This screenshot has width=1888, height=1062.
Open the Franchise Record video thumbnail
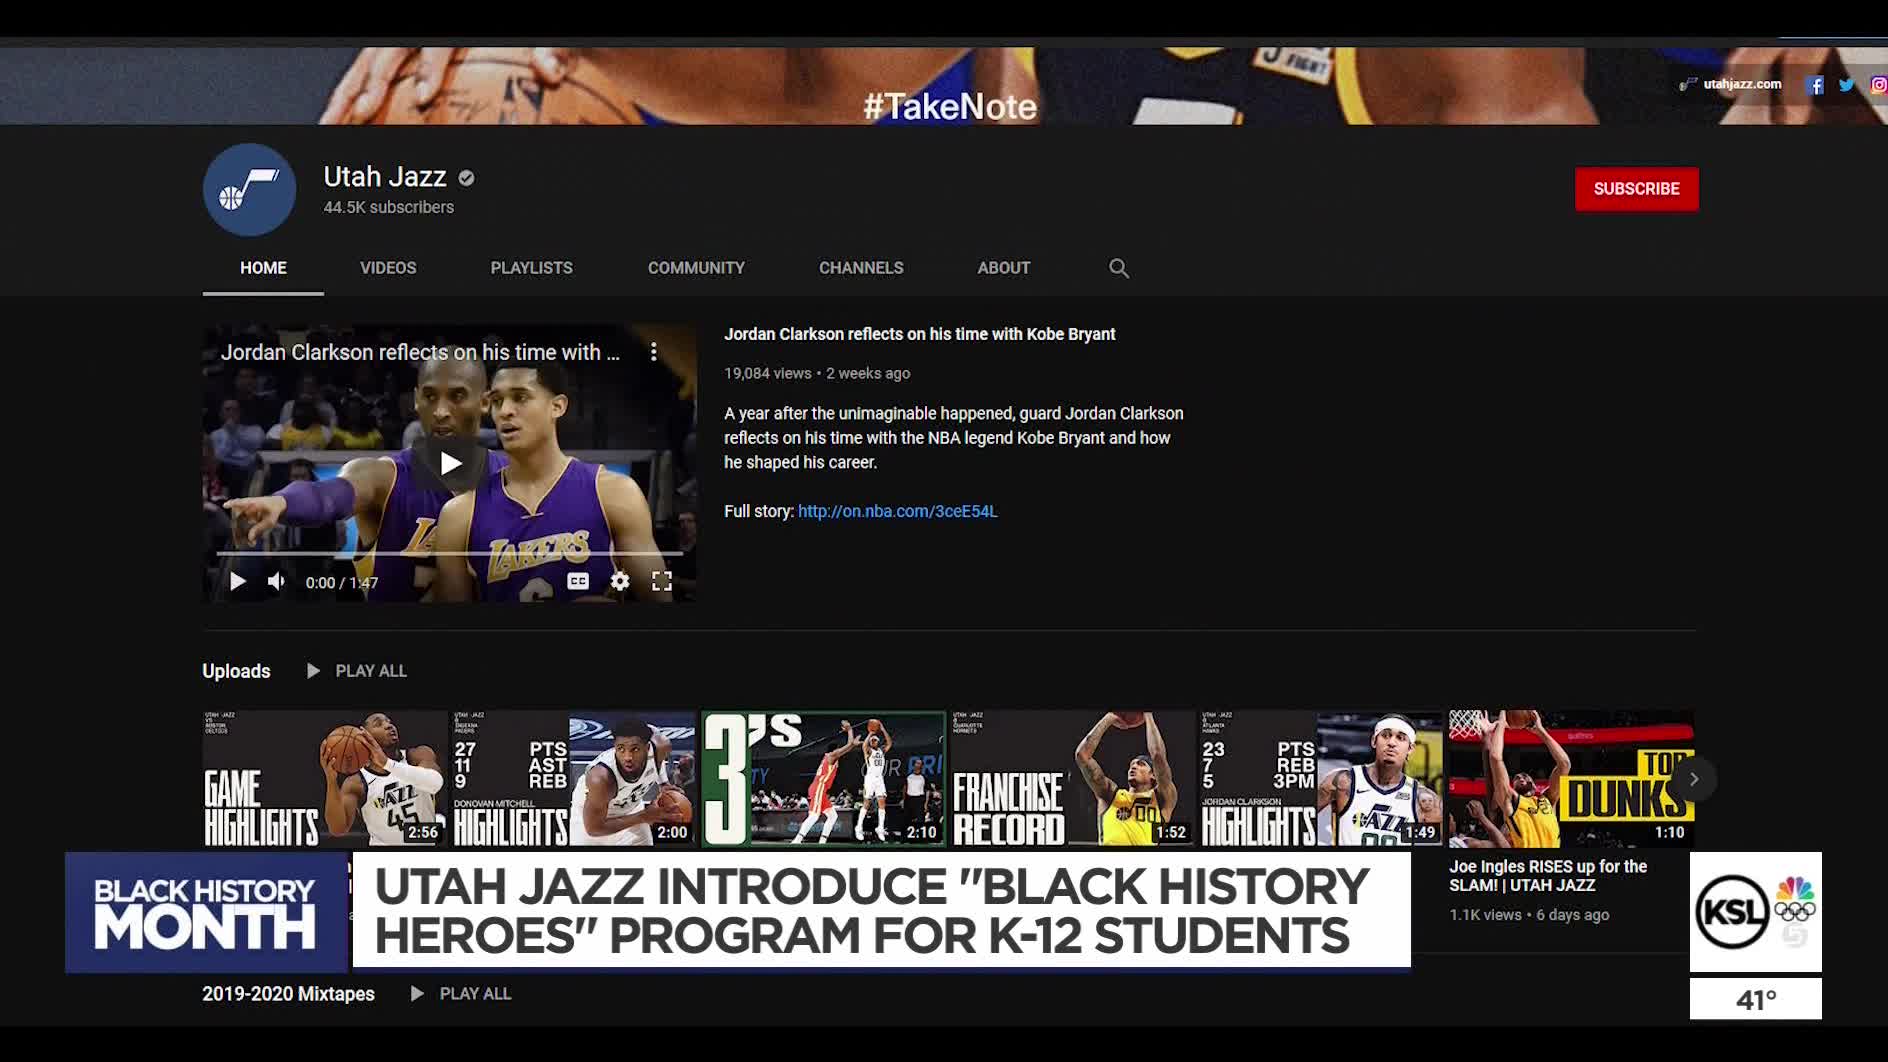[1072, 779]
